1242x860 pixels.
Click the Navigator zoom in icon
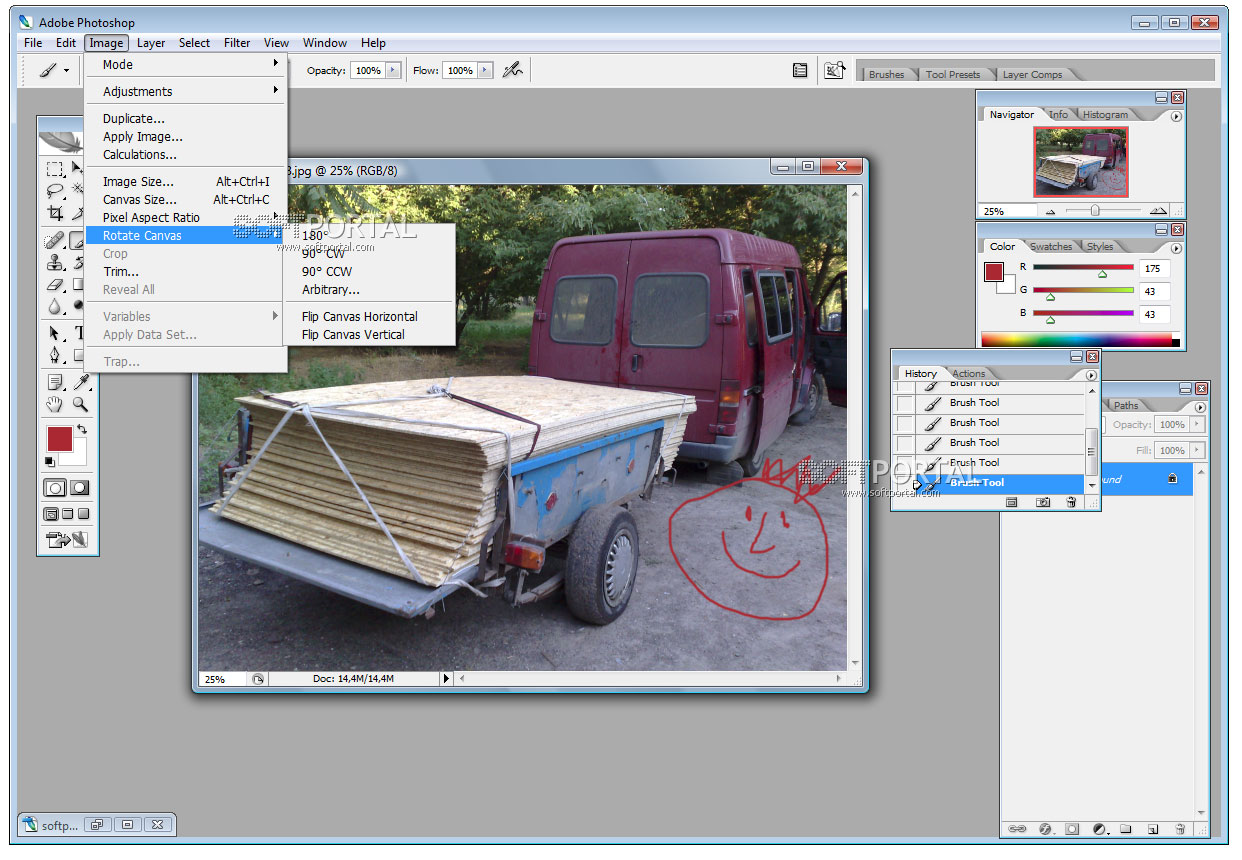click(x=1157, y=212)
